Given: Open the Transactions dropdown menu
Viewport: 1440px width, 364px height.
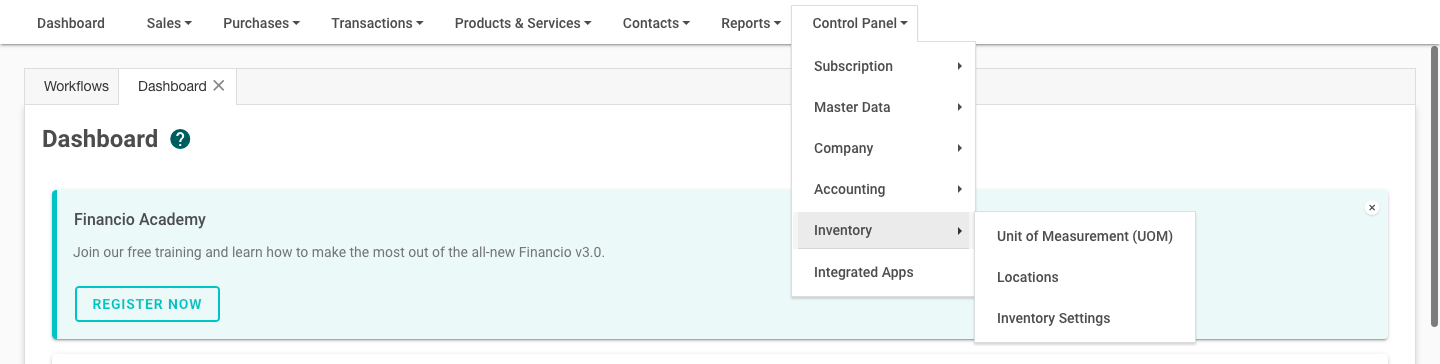Looking at the screenshot, I should pos(377,23).
